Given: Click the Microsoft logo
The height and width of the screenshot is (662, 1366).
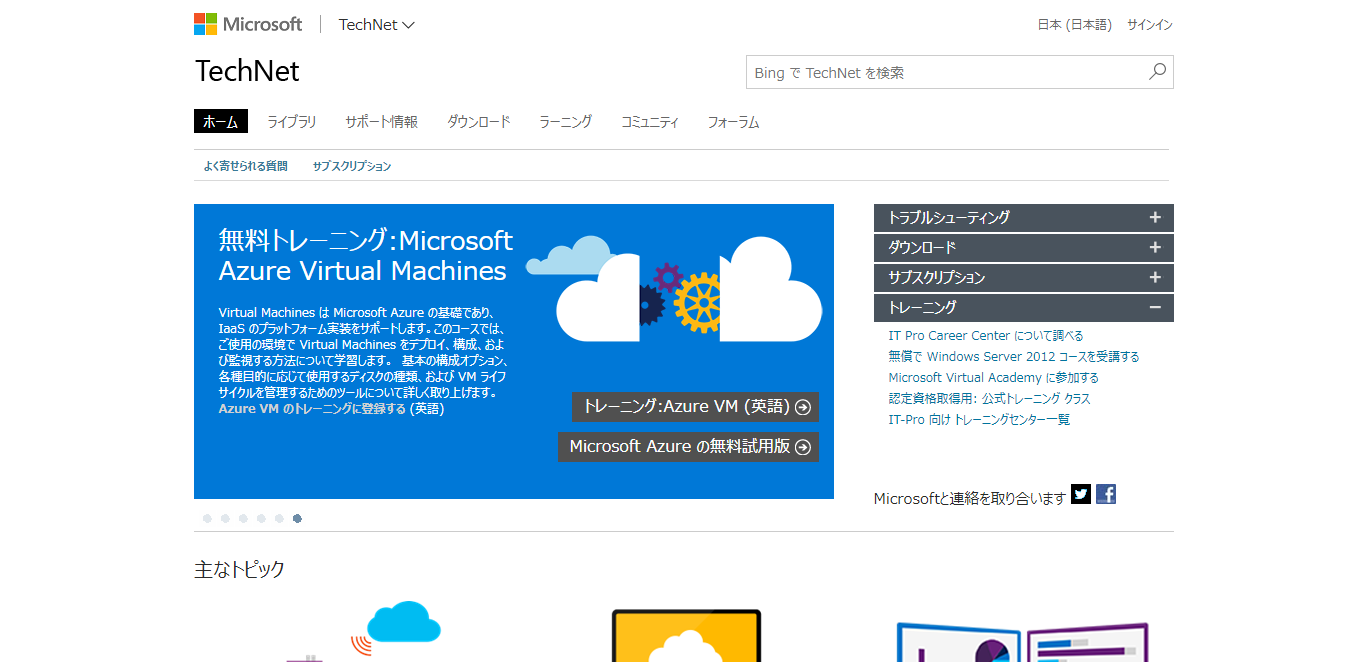Looking at the screenshot, I should (x=248, y=24).
